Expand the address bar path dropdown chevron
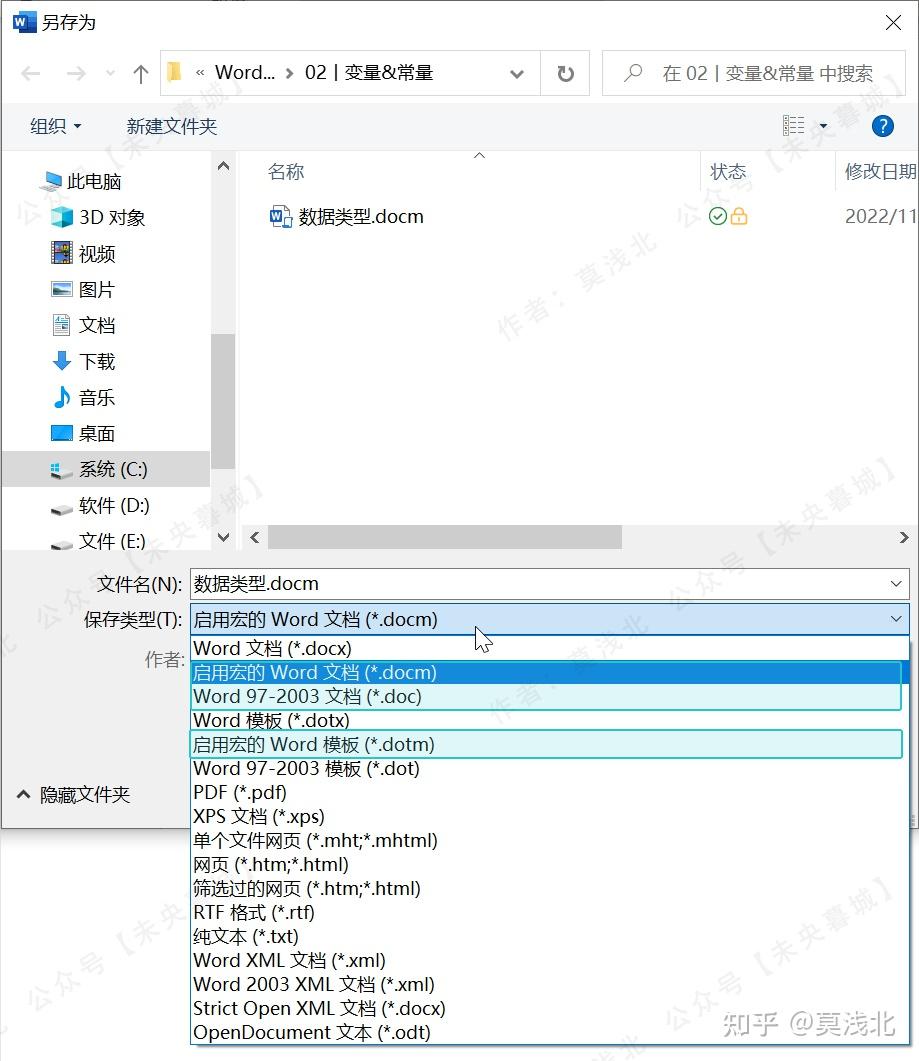Screen dimensions: 919x1061 click(x=517, y=73)
